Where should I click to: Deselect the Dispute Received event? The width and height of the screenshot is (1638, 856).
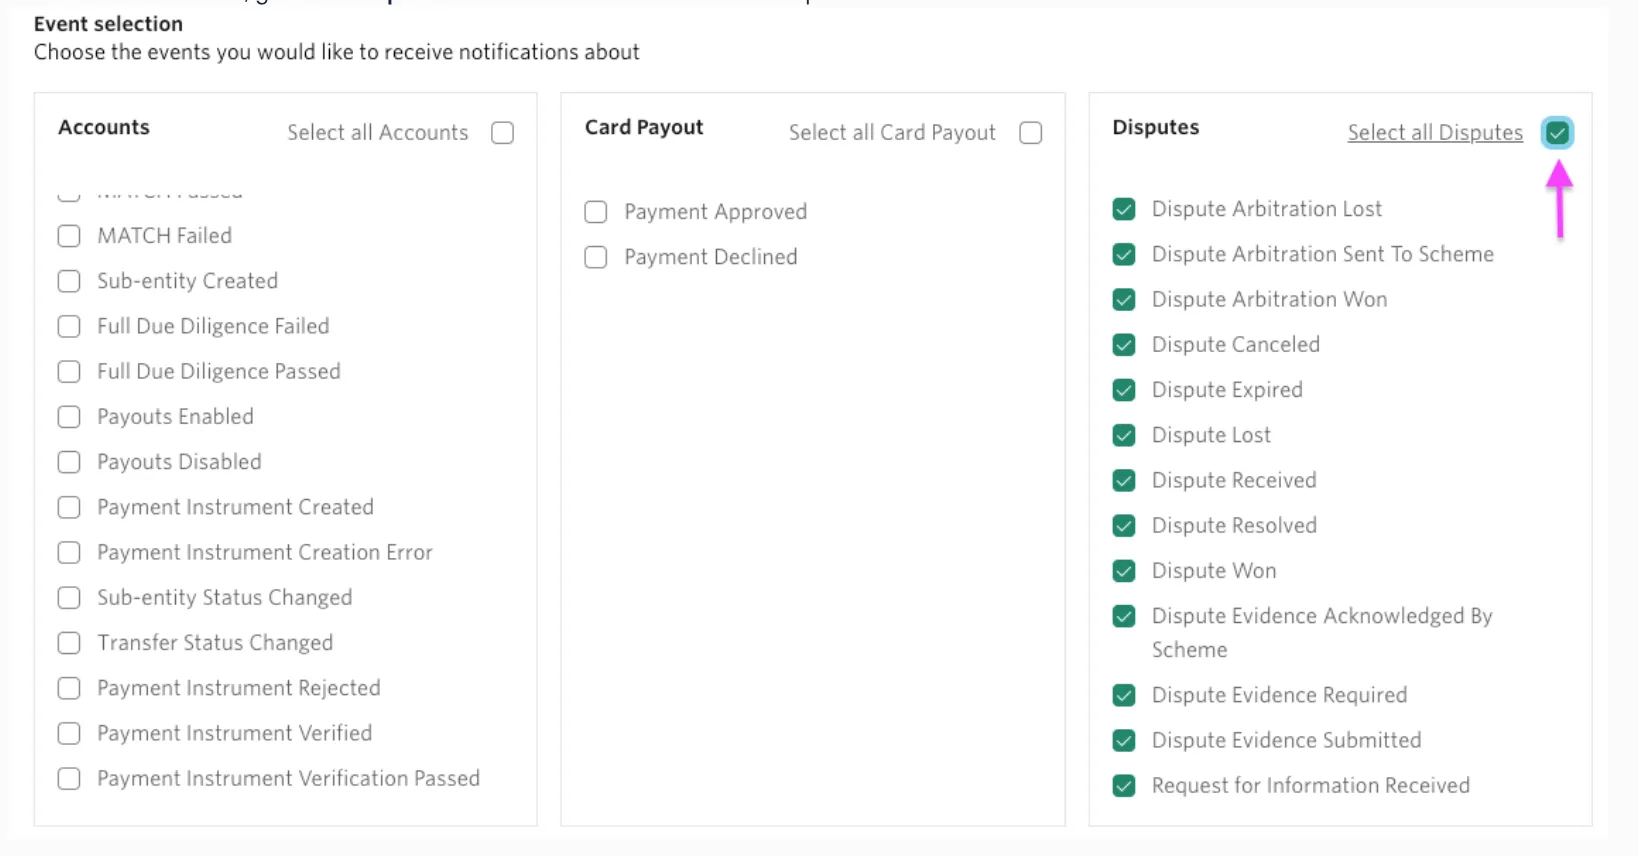click(1124, 480)
